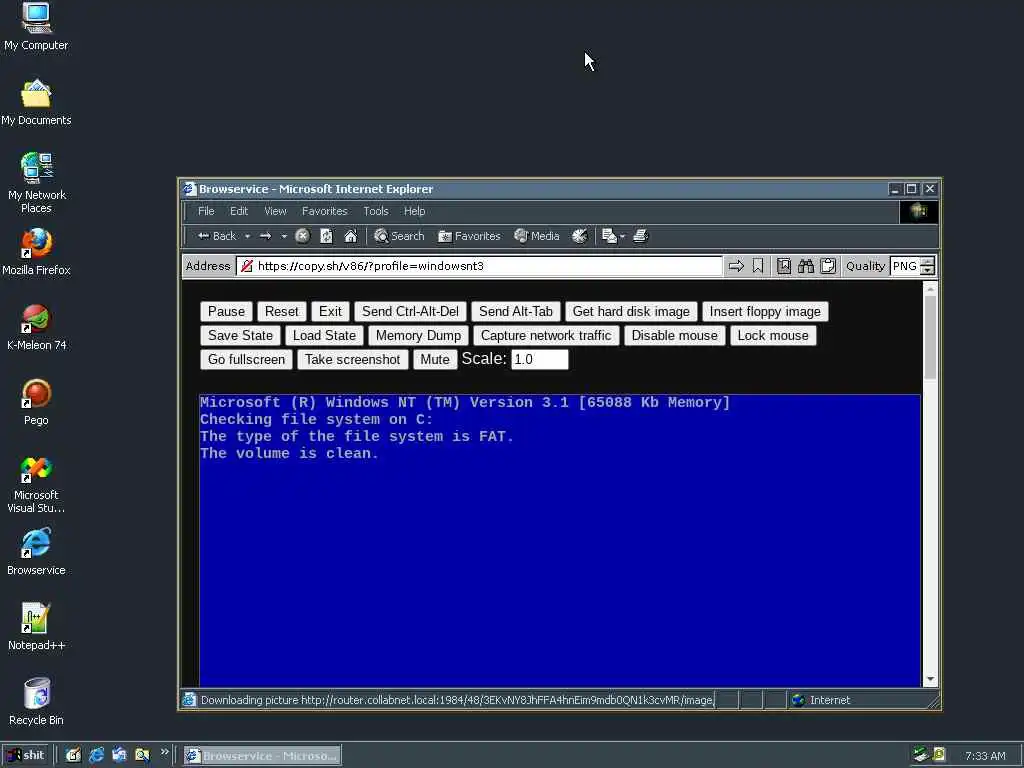The width and height of the screenshot is (1024, 768).
Task: Select the Mozilla Firefox desktop shortcut
Action: point(36,252)
